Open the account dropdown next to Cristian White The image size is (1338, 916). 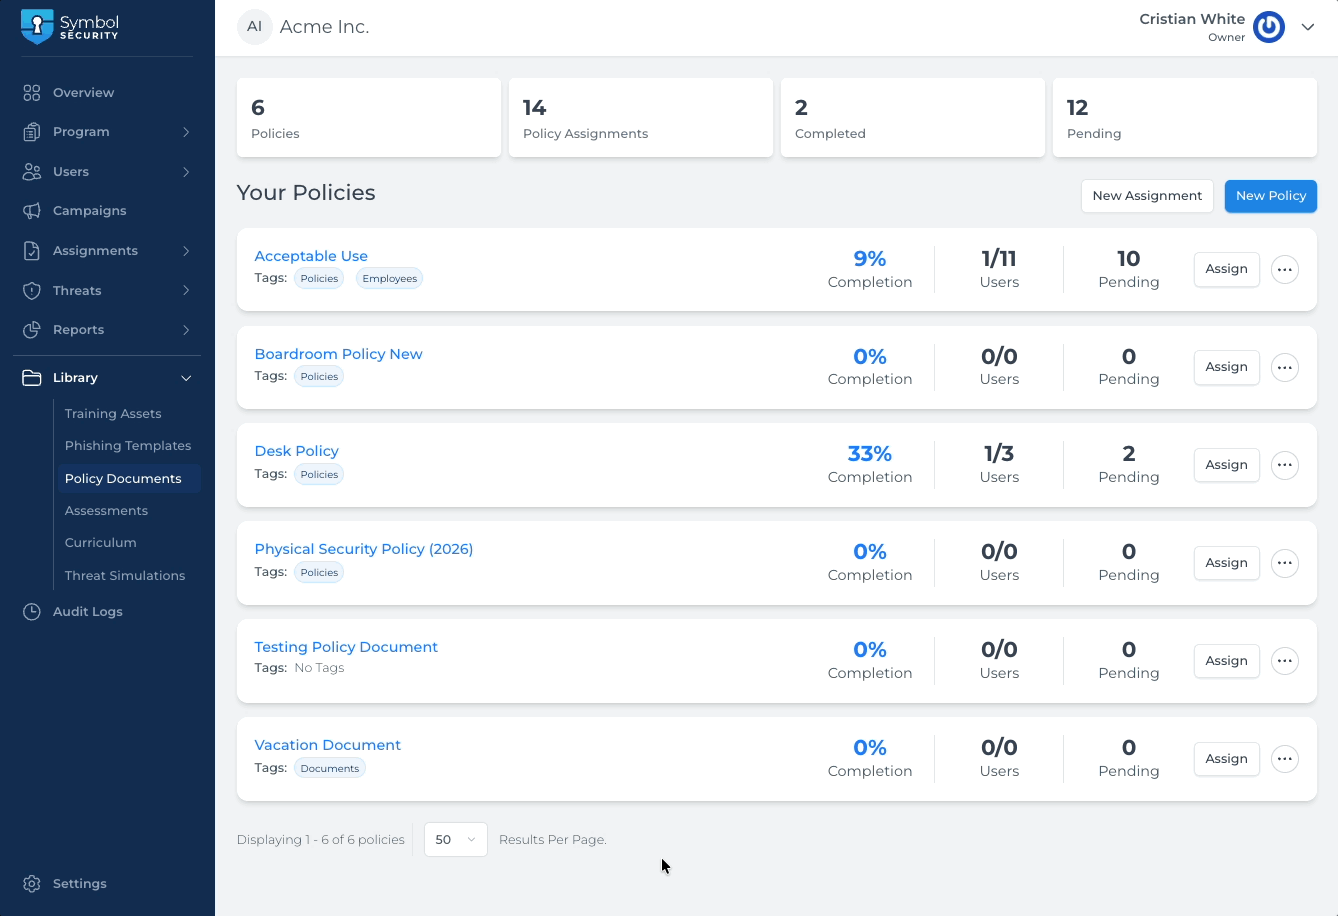pyautogui.click(x=1307, y=27)
